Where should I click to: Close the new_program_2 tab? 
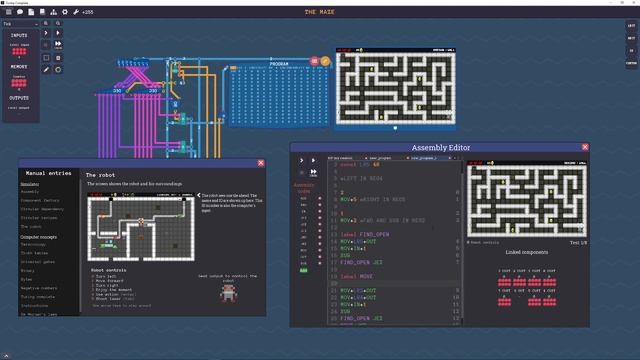tap(450, 158)
